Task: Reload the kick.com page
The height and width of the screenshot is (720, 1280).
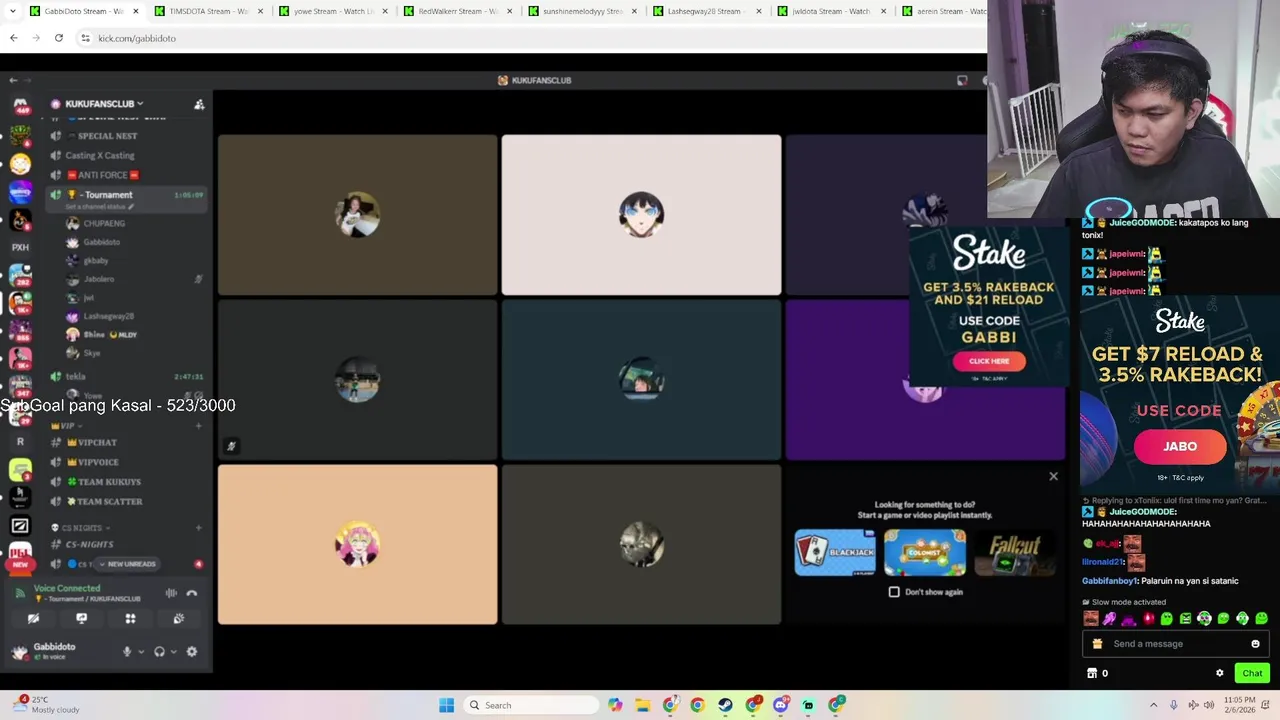Action: pos(59,38)
